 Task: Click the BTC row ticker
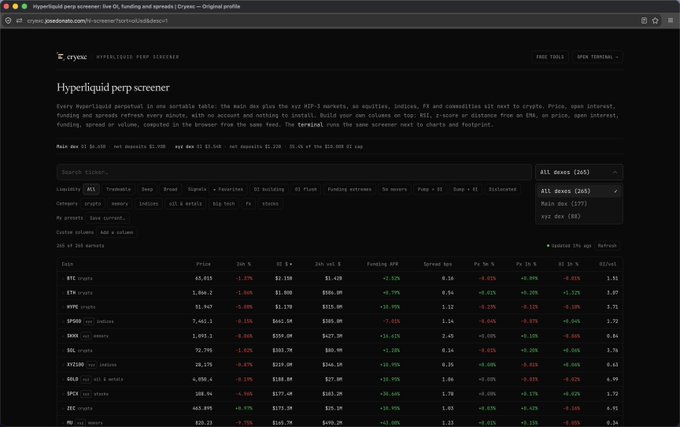(71, 278)
